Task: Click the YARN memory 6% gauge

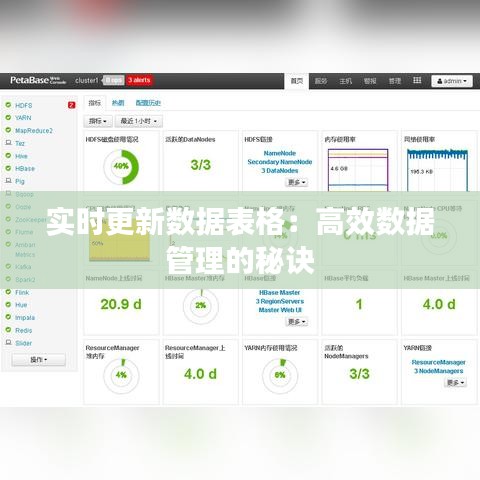Action: click(280, 375)
